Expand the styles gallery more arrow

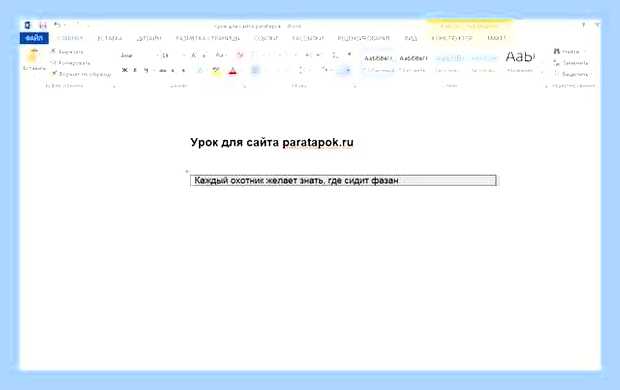tap(542, 73)
